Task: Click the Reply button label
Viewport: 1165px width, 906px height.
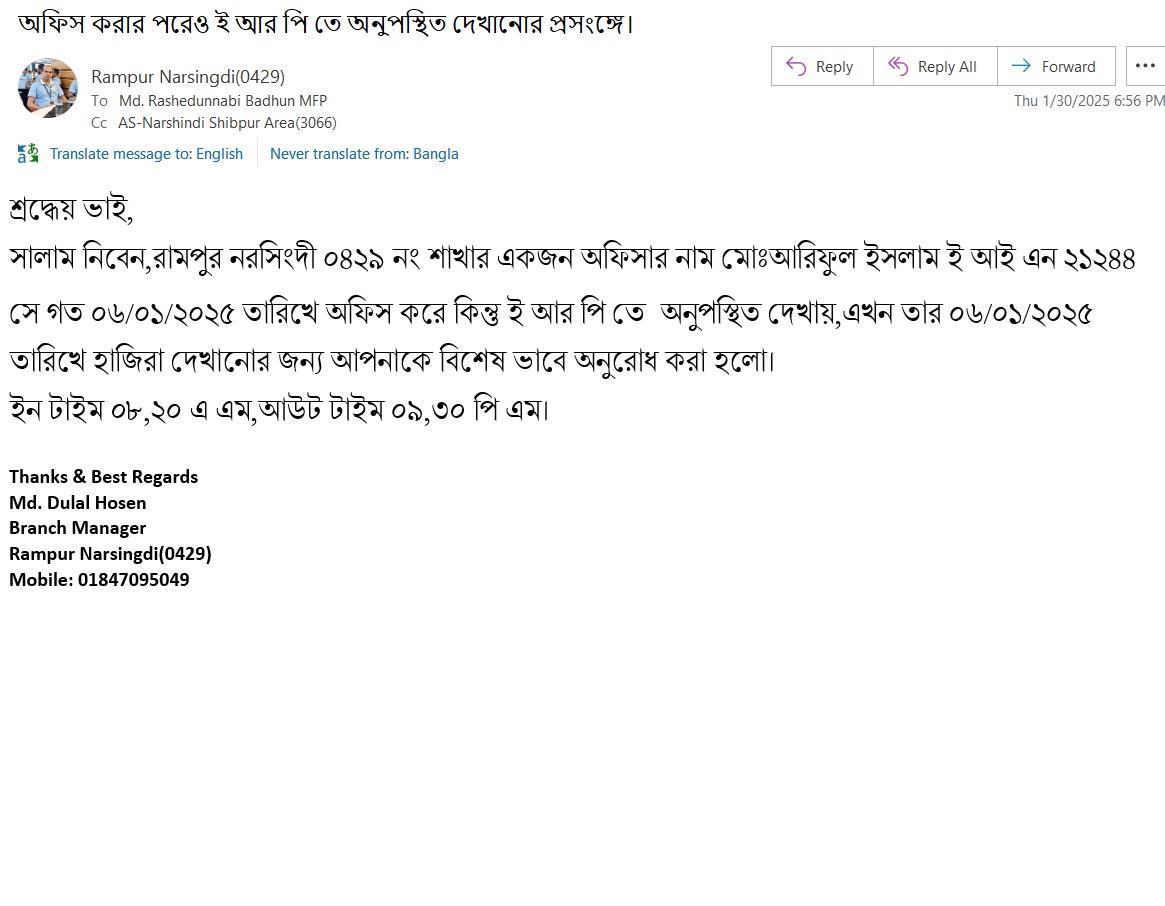Action: (834, 67)
